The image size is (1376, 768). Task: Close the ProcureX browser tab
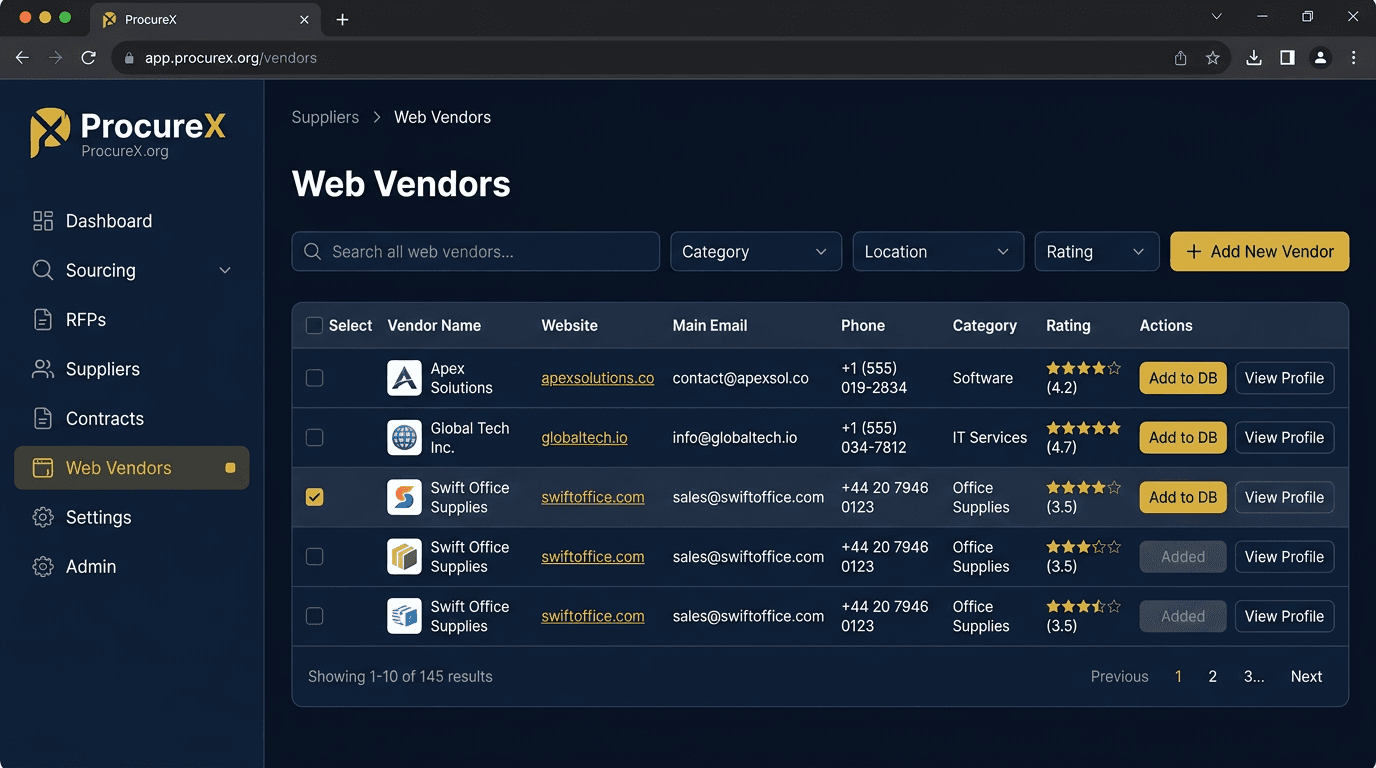pyautogui.click(x=305, y=19)
